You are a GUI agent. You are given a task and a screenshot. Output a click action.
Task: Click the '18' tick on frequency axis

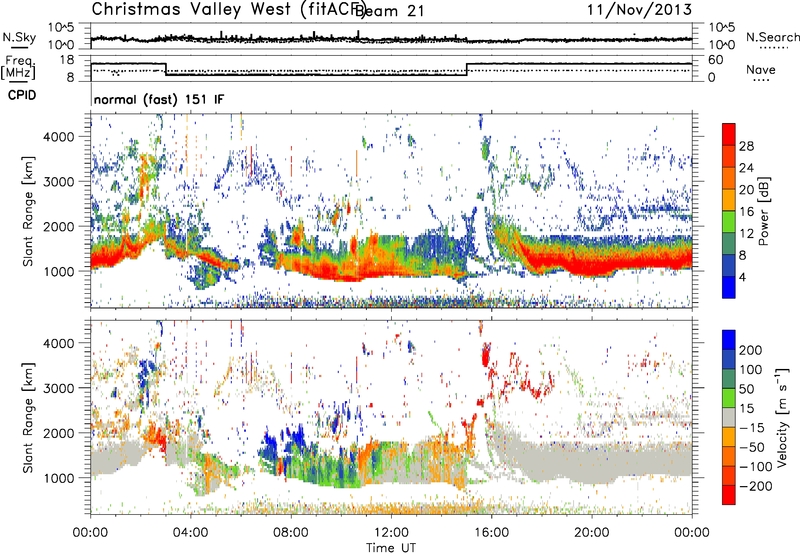click(x=67, y=60)
